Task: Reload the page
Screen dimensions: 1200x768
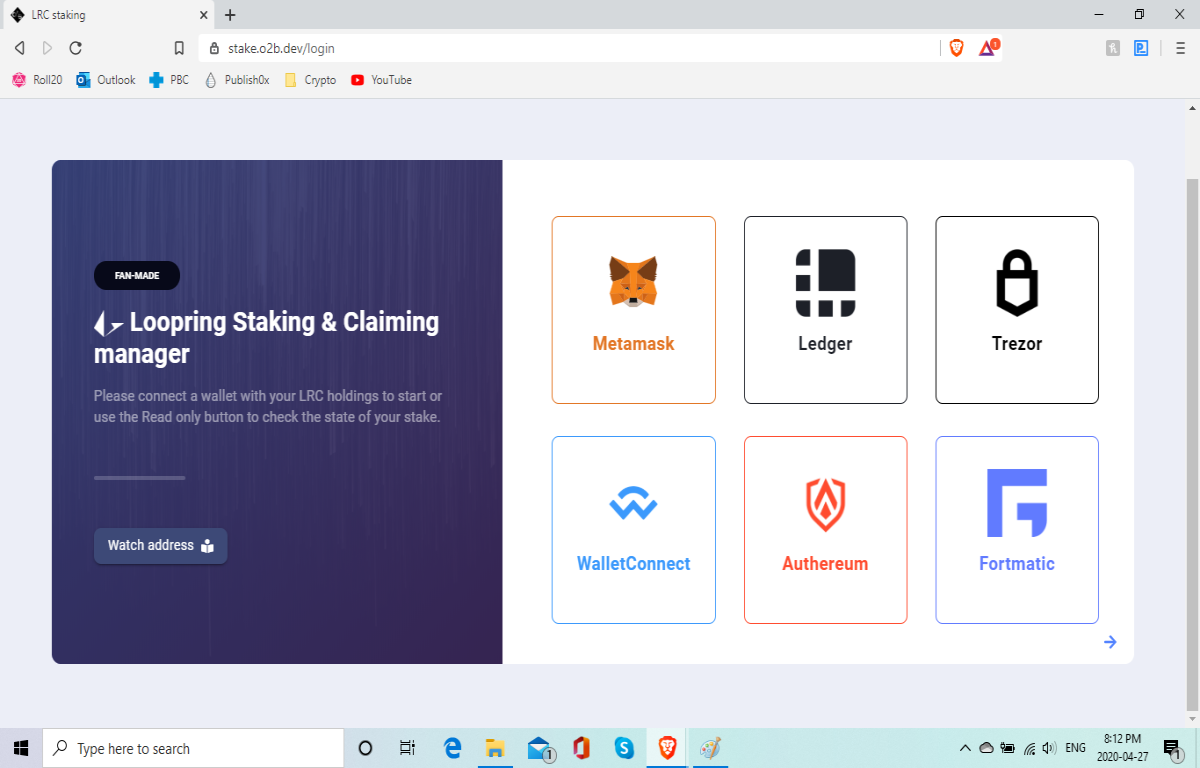Action: pos(76,48)
